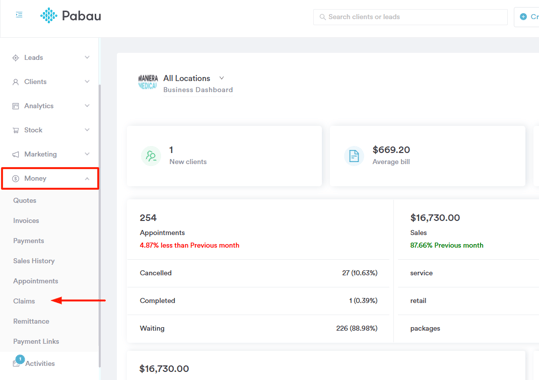
Task: Click the Clients person icon
Action: 15,82
